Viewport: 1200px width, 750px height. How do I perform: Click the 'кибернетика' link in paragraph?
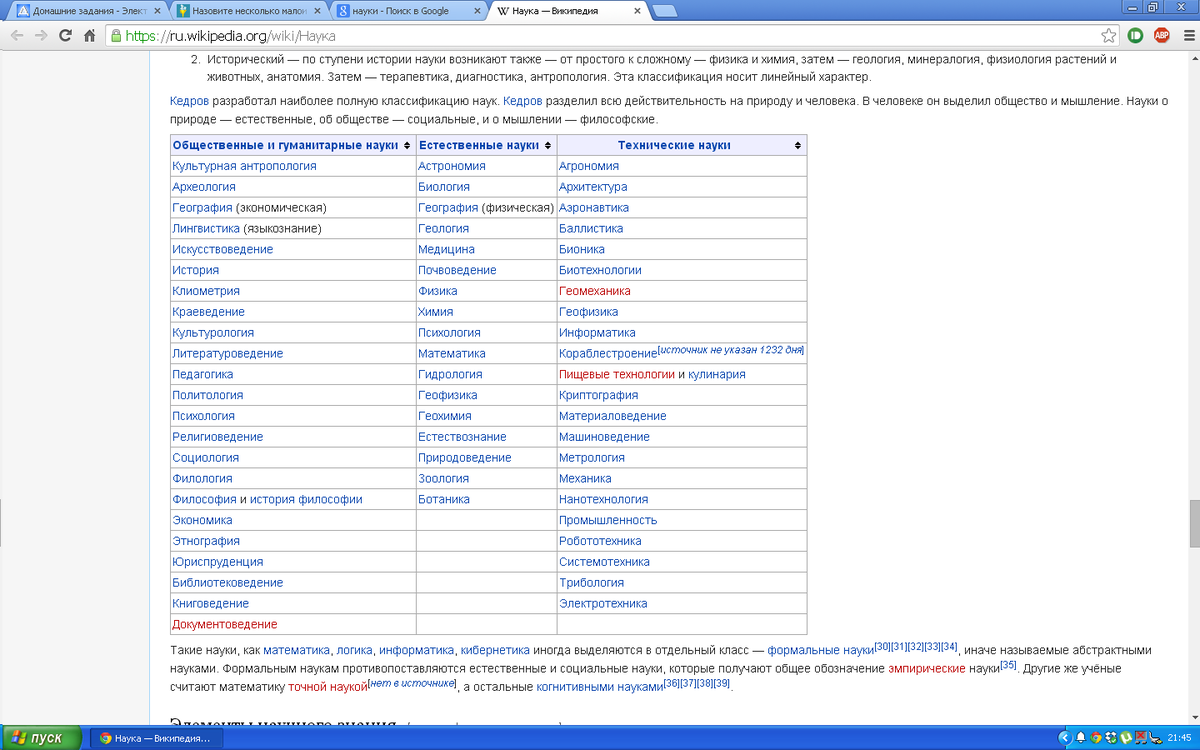point(494,650)
